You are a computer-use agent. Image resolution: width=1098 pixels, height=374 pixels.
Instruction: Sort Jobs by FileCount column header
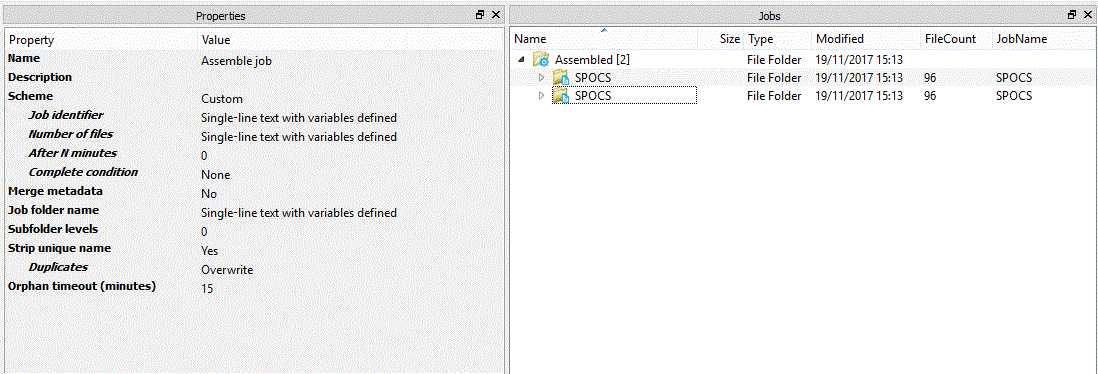956,39
